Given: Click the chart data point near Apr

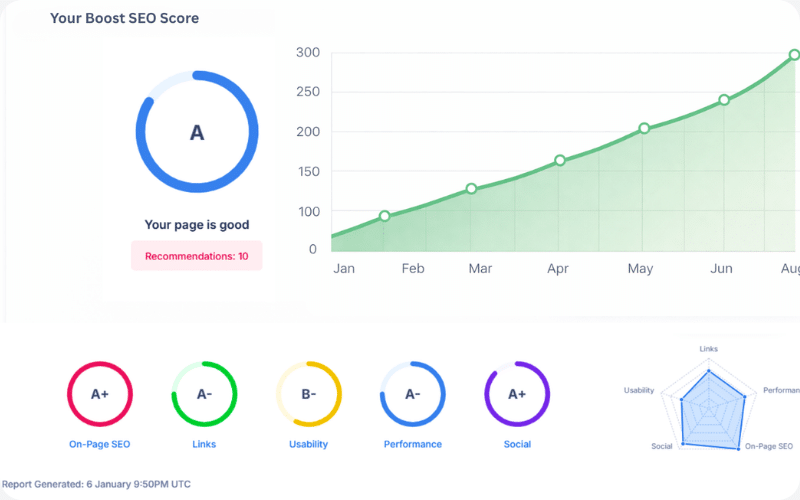Looking at the screenshot, I should 560,160.
